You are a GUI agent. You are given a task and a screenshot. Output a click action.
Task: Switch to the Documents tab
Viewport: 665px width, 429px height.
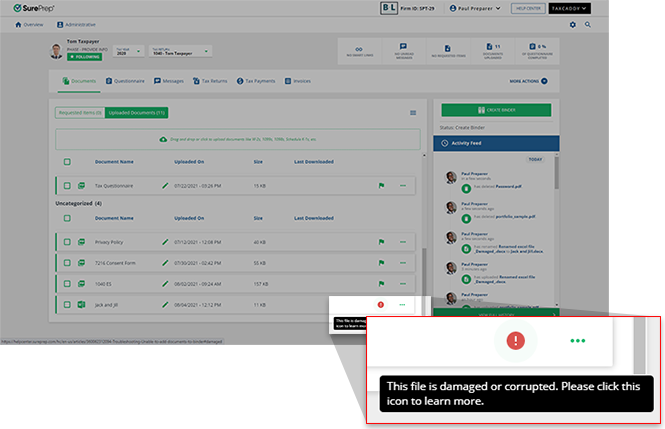click(x=79, y=81)
